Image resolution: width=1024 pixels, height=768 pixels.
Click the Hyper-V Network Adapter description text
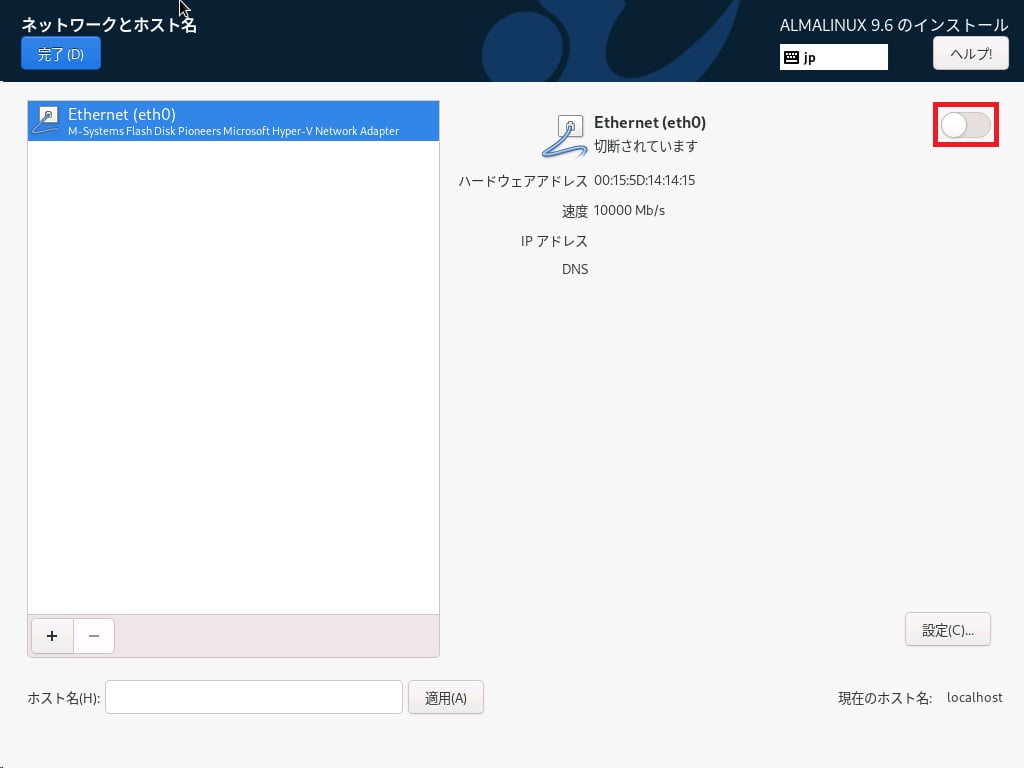(233, 131)
